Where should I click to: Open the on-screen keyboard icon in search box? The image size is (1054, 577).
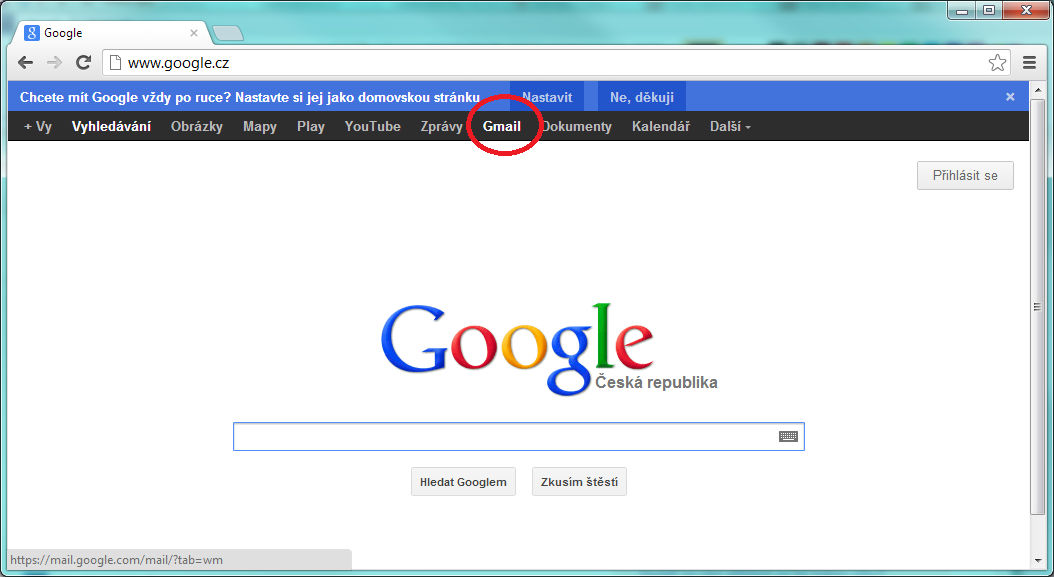[x=788, y=436]
